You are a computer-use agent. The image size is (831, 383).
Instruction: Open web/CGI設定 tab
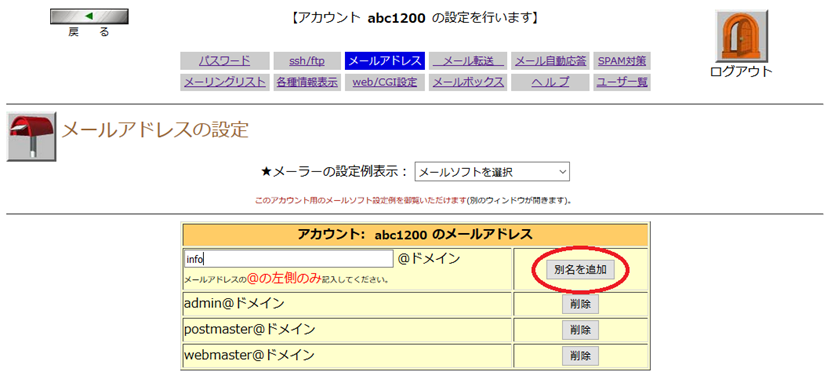[x=385, y=82]
